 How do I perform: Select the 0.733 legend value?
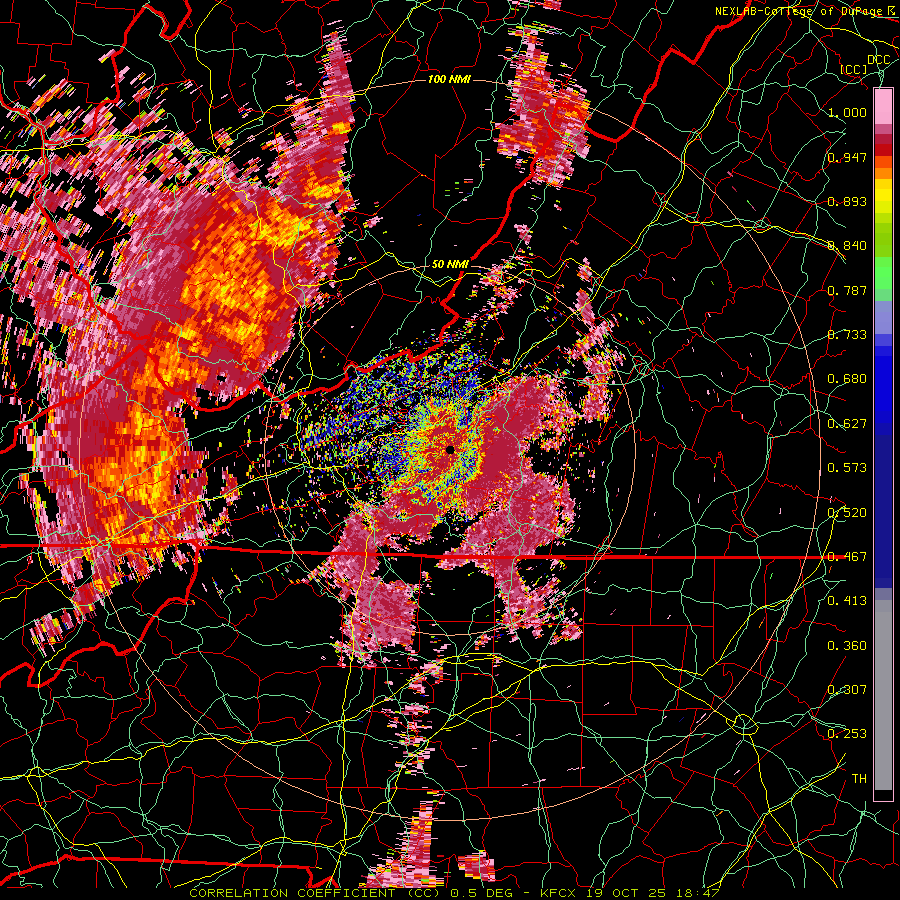[x=847, y=335]
